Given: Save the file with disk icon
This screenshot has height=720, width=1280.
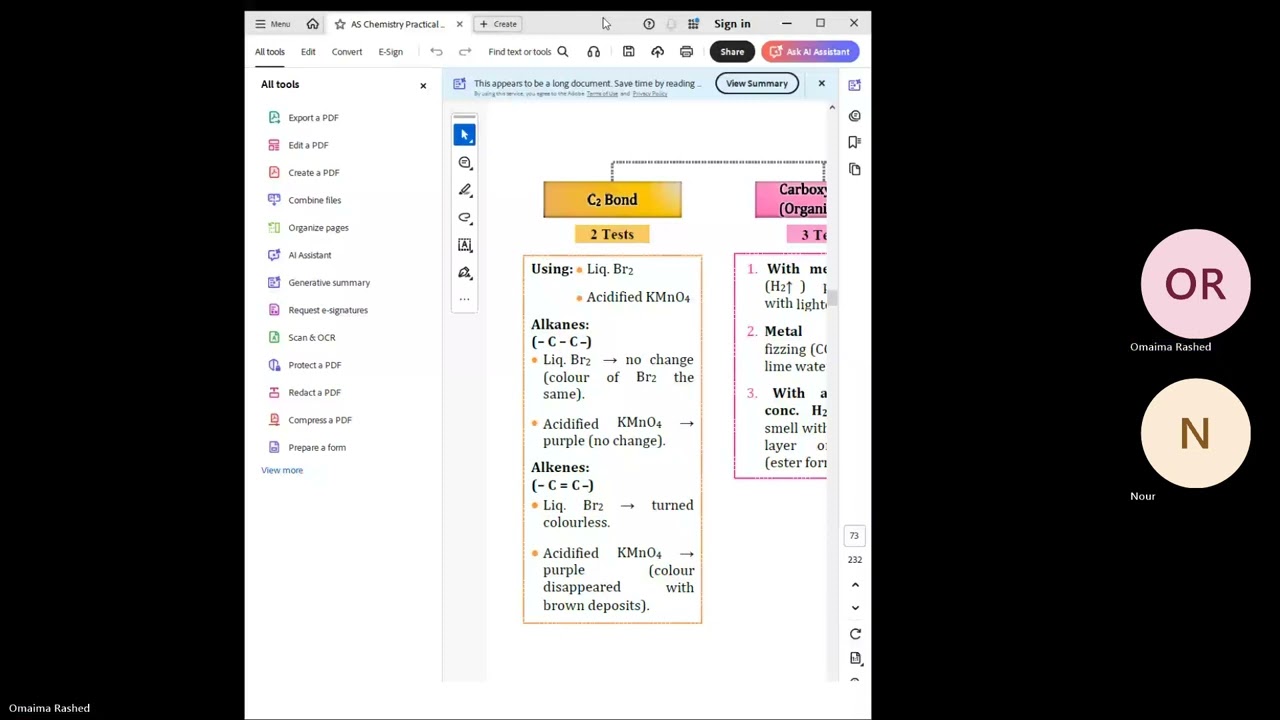Looking at the screenshot, I should pos(628,52).
